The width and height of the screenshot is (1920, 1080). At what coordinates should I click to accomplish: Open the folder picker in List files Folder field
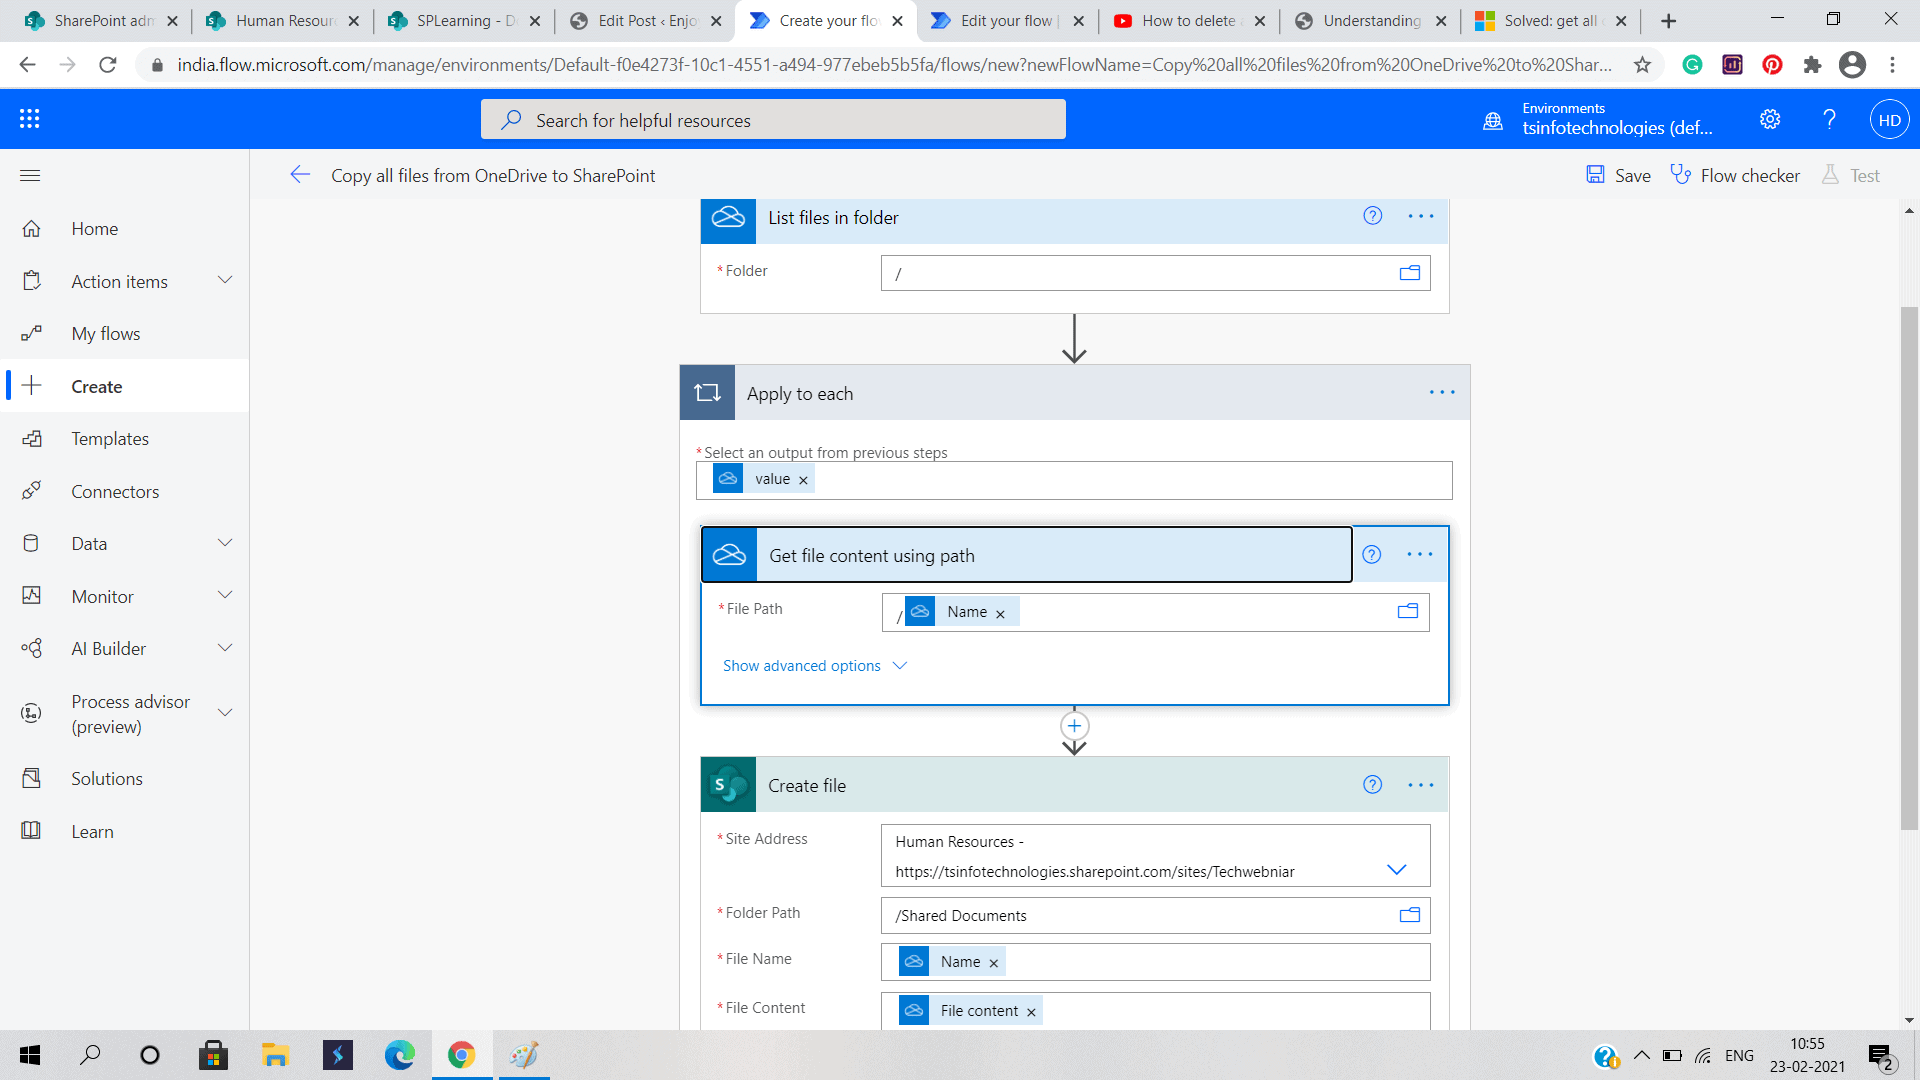tap(1409, 272)
